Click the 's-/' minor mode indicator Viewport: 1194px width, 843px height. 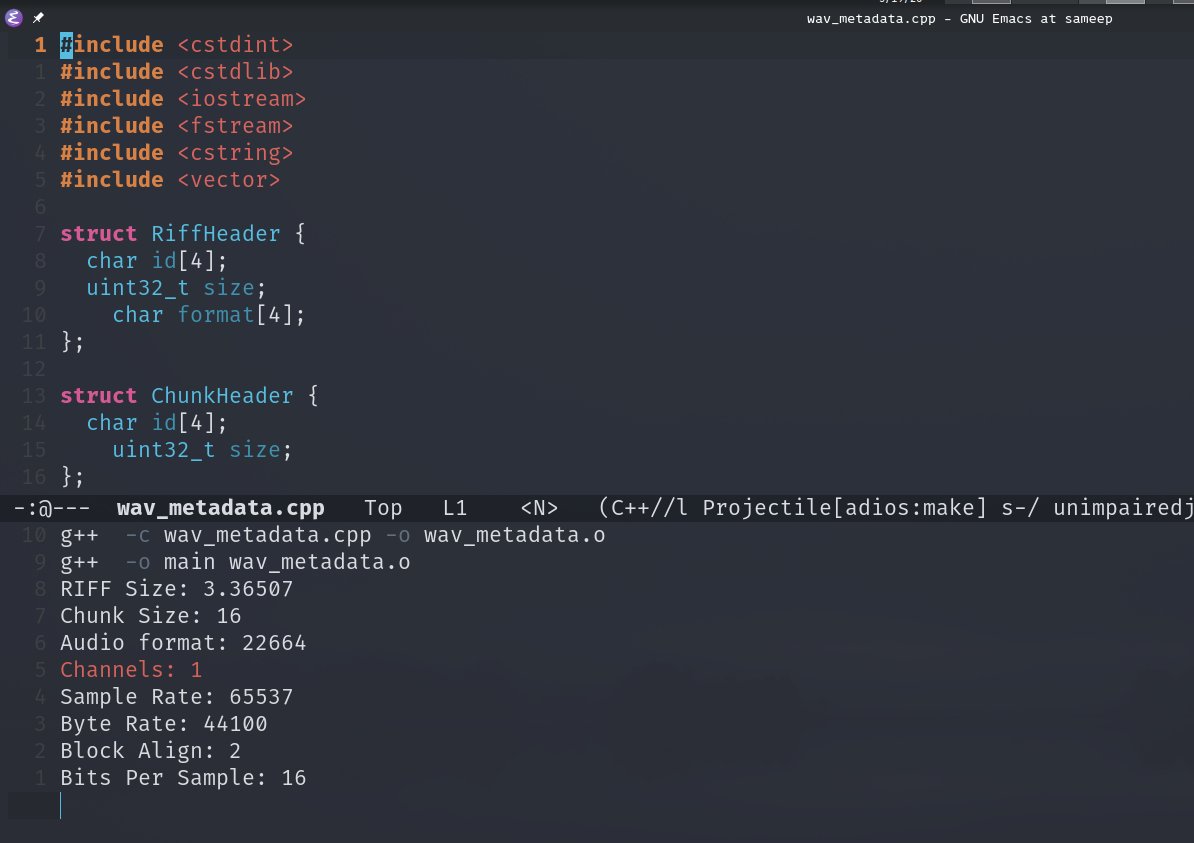coord(1020,508)
